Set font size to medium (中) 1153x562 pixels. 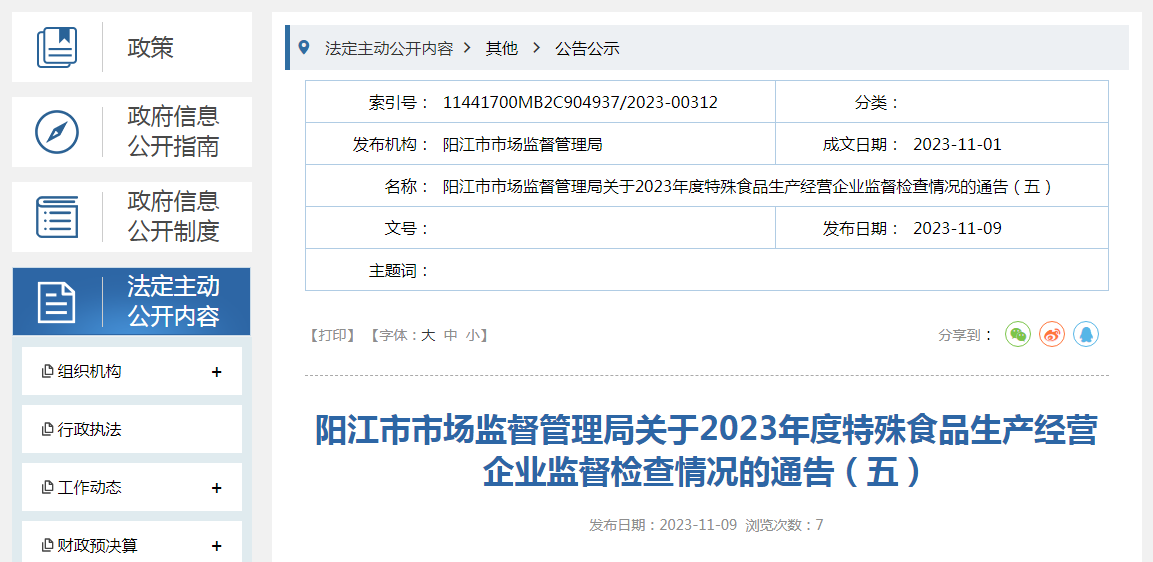pyautogui.click(x=450, y=336)
